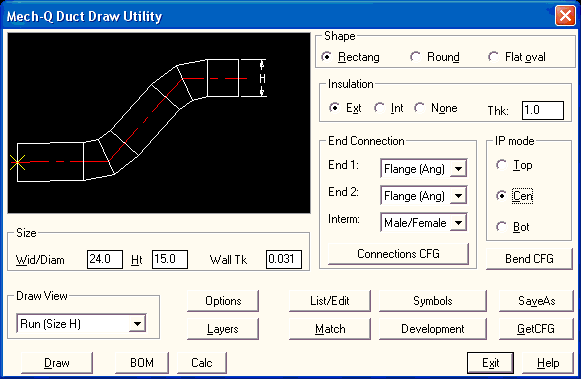Click the Draw button
The width and height of the screenshot is (581, 379).
pos(57,363)
